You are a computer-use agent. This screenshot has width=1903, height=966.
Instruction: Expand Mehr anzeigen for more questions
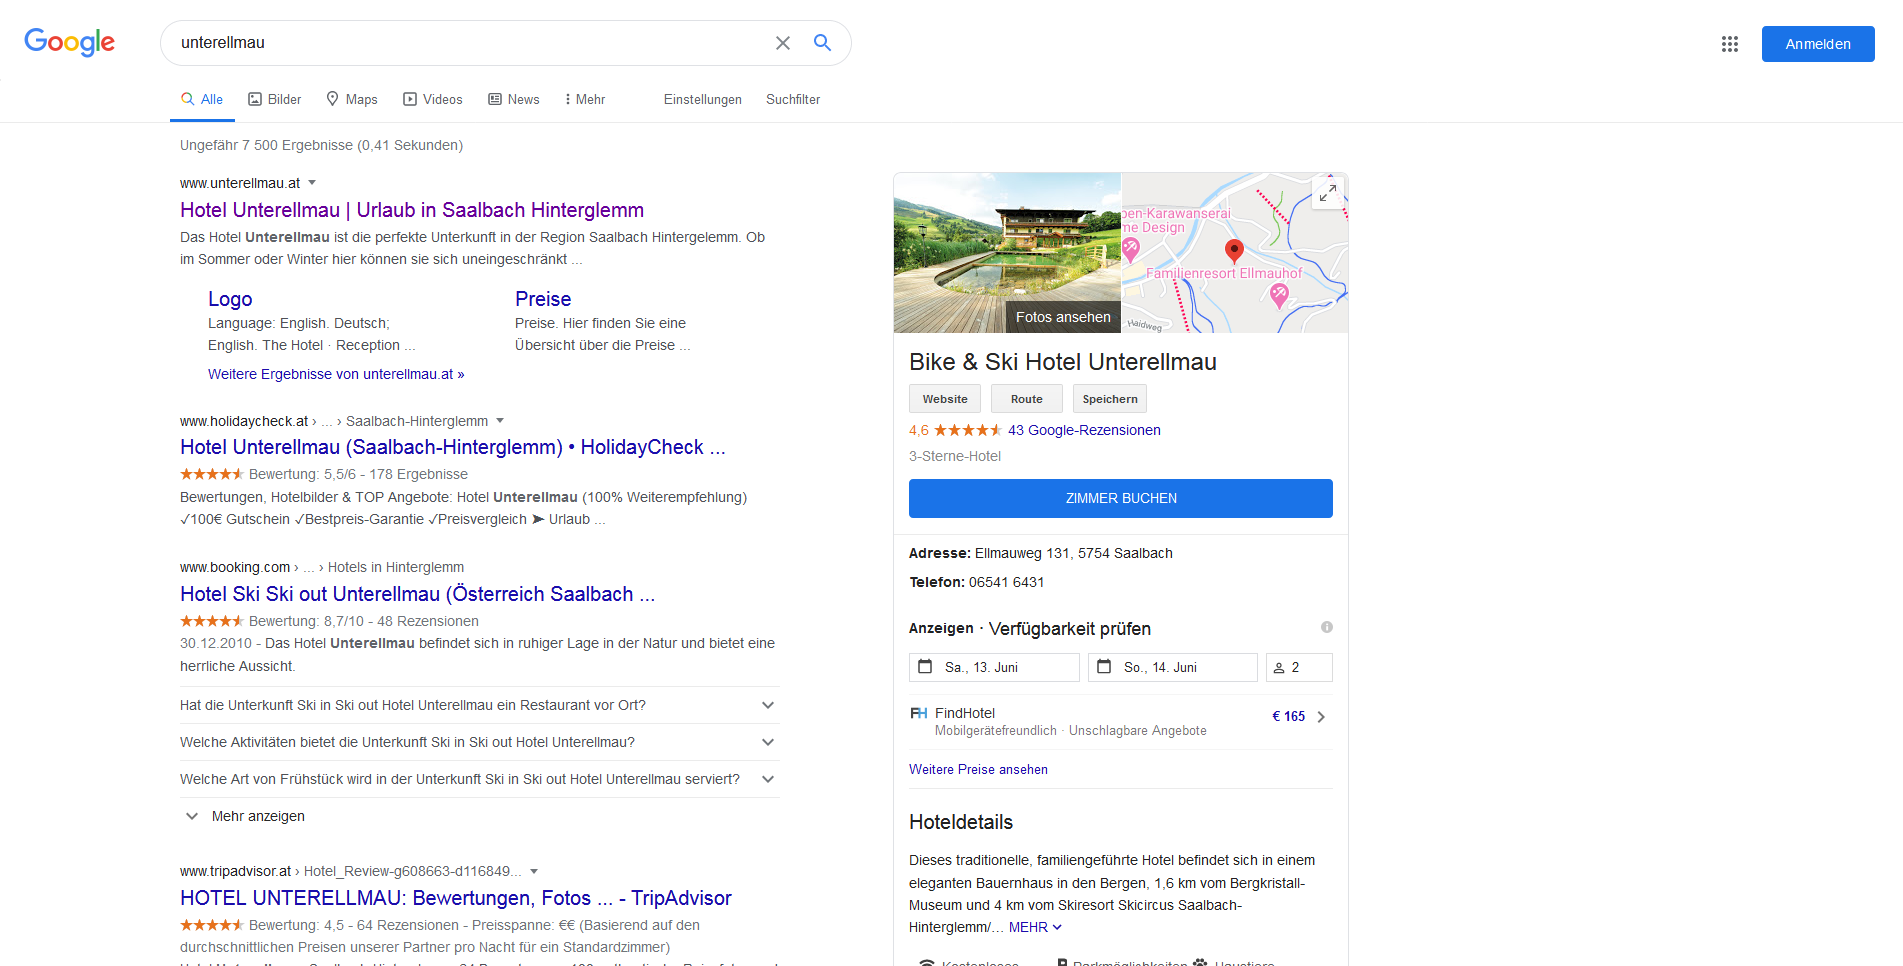coord(246,816)
